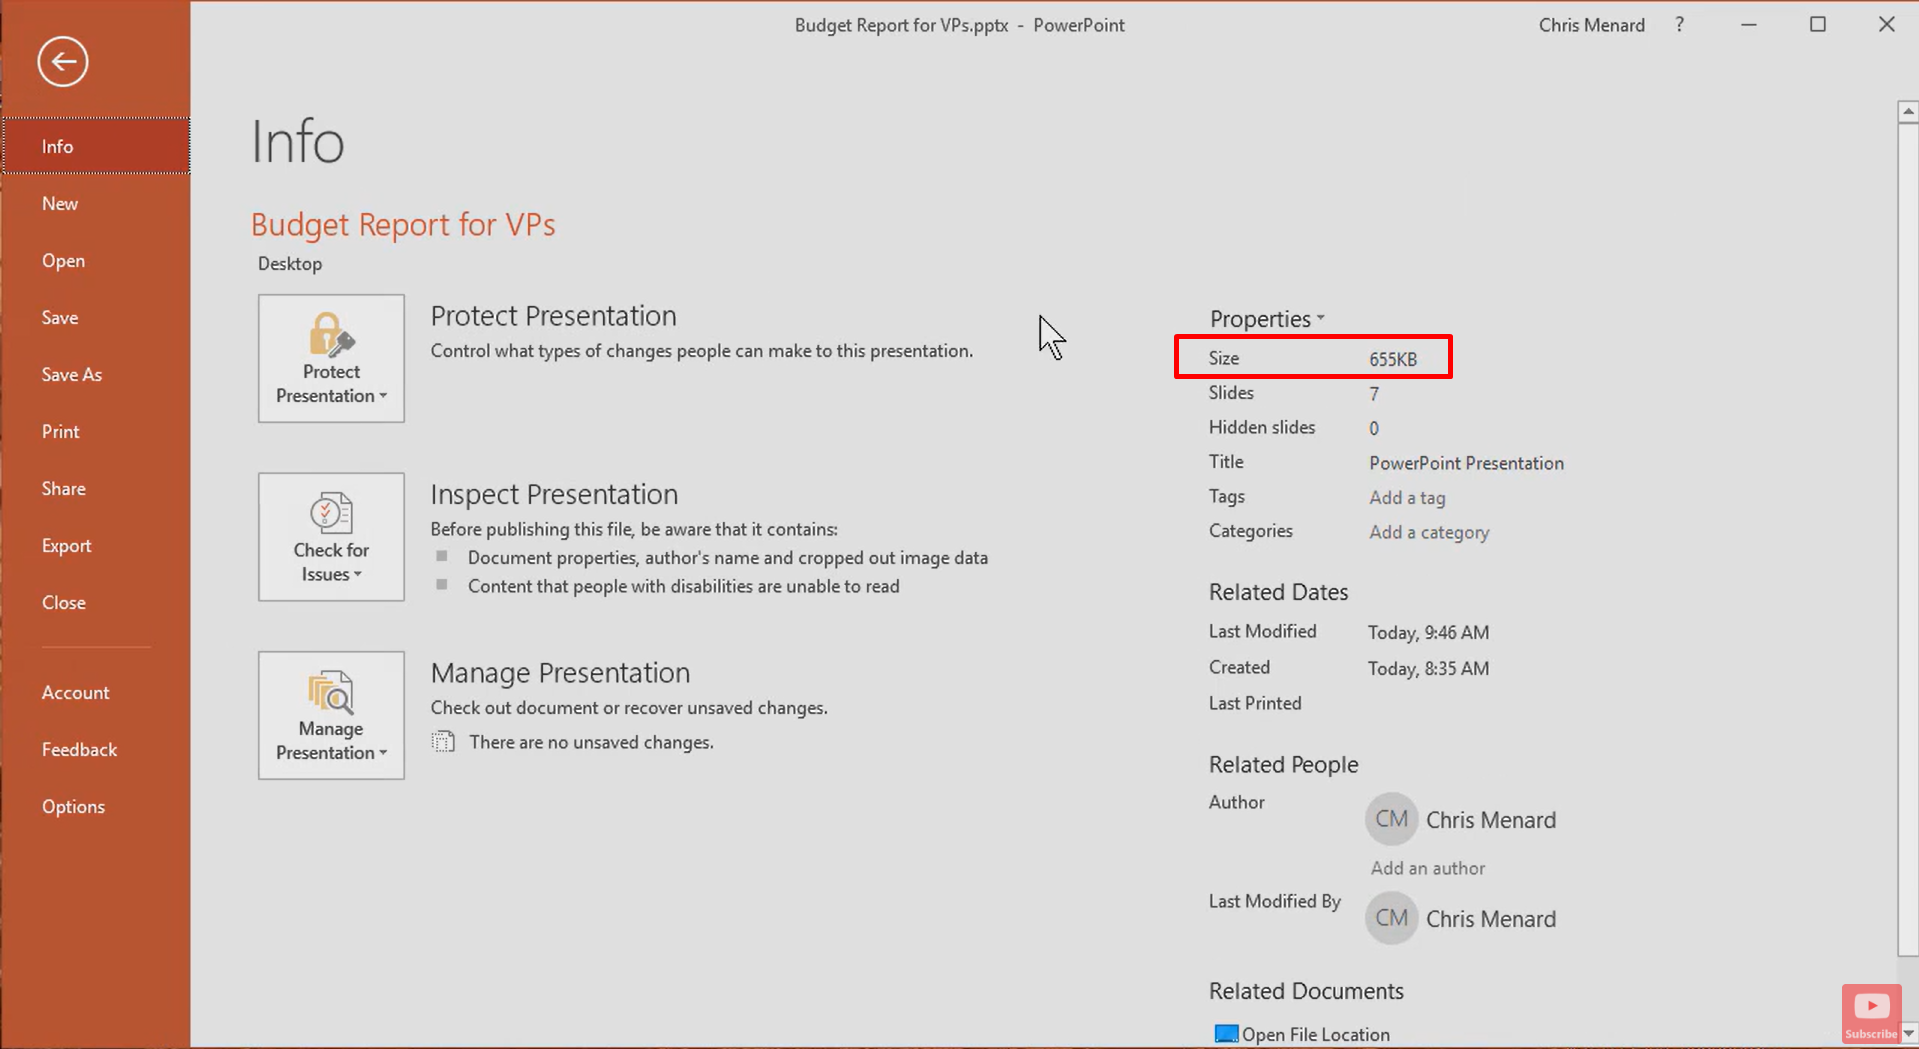Image resolution: width=1919 pixels, height=1049 pixels.
Task: Open PowerPoint Options
Action: [x=73, y=806]
